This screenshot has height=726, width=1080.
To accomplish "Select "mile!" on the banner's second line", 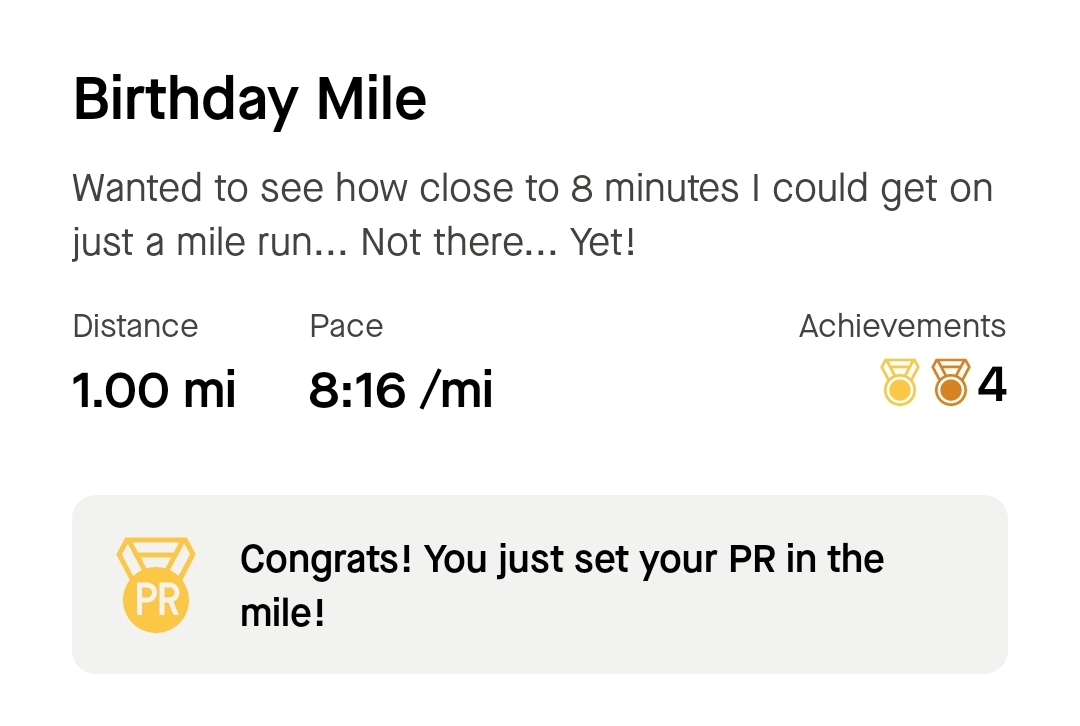I will point(283,612).
